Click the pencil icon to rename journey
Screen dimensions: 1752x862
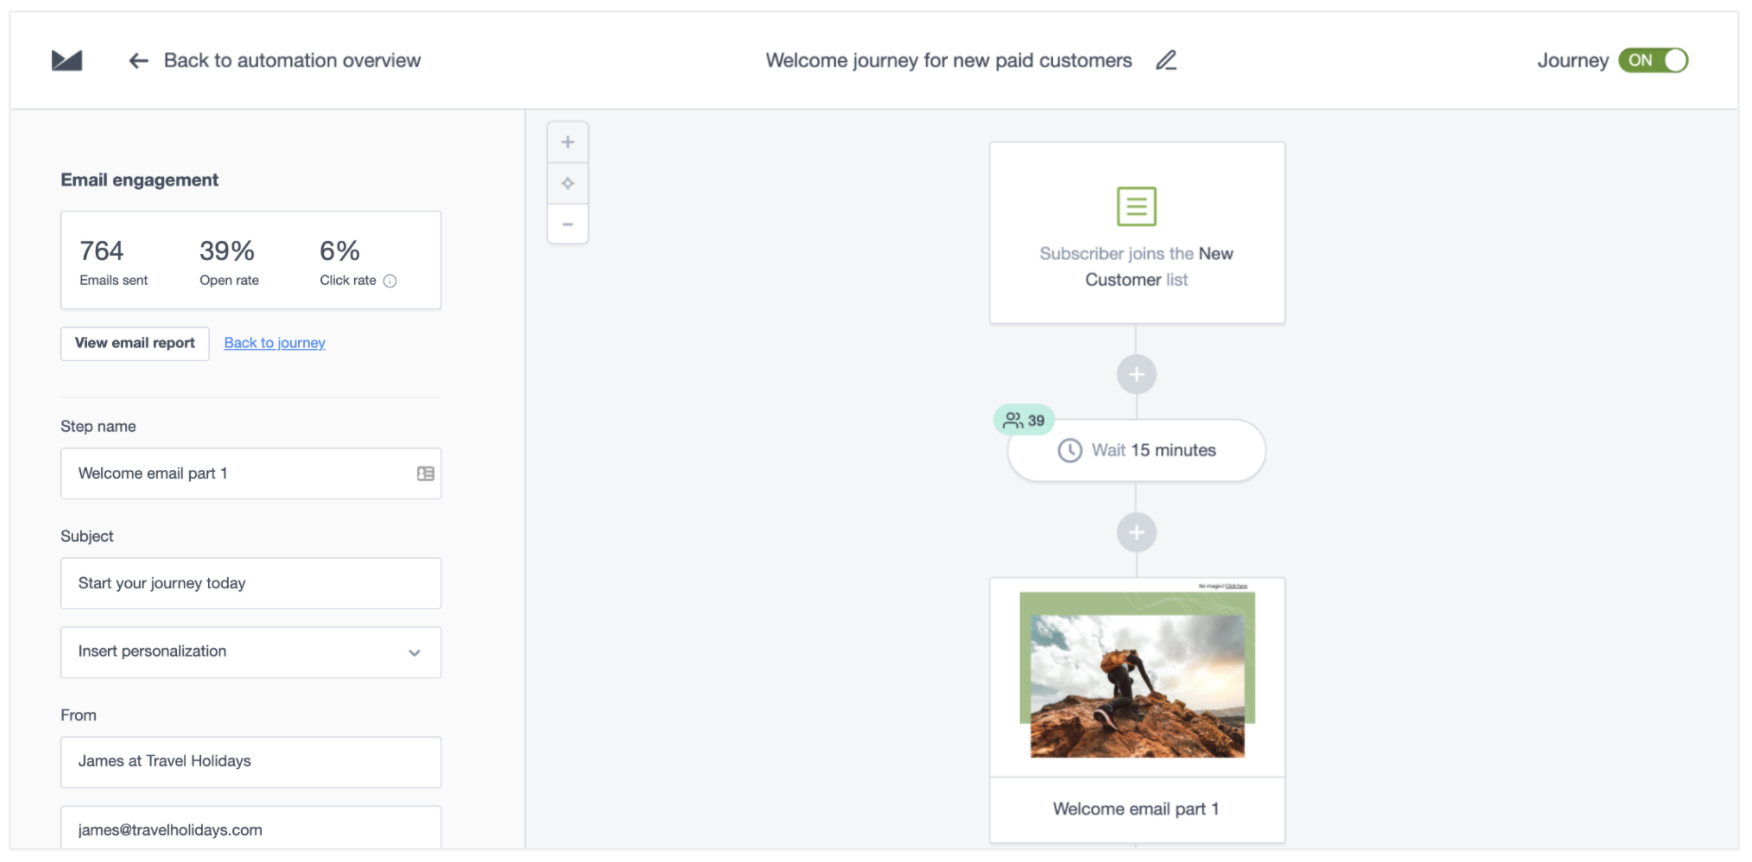(x=1166, y=61)
